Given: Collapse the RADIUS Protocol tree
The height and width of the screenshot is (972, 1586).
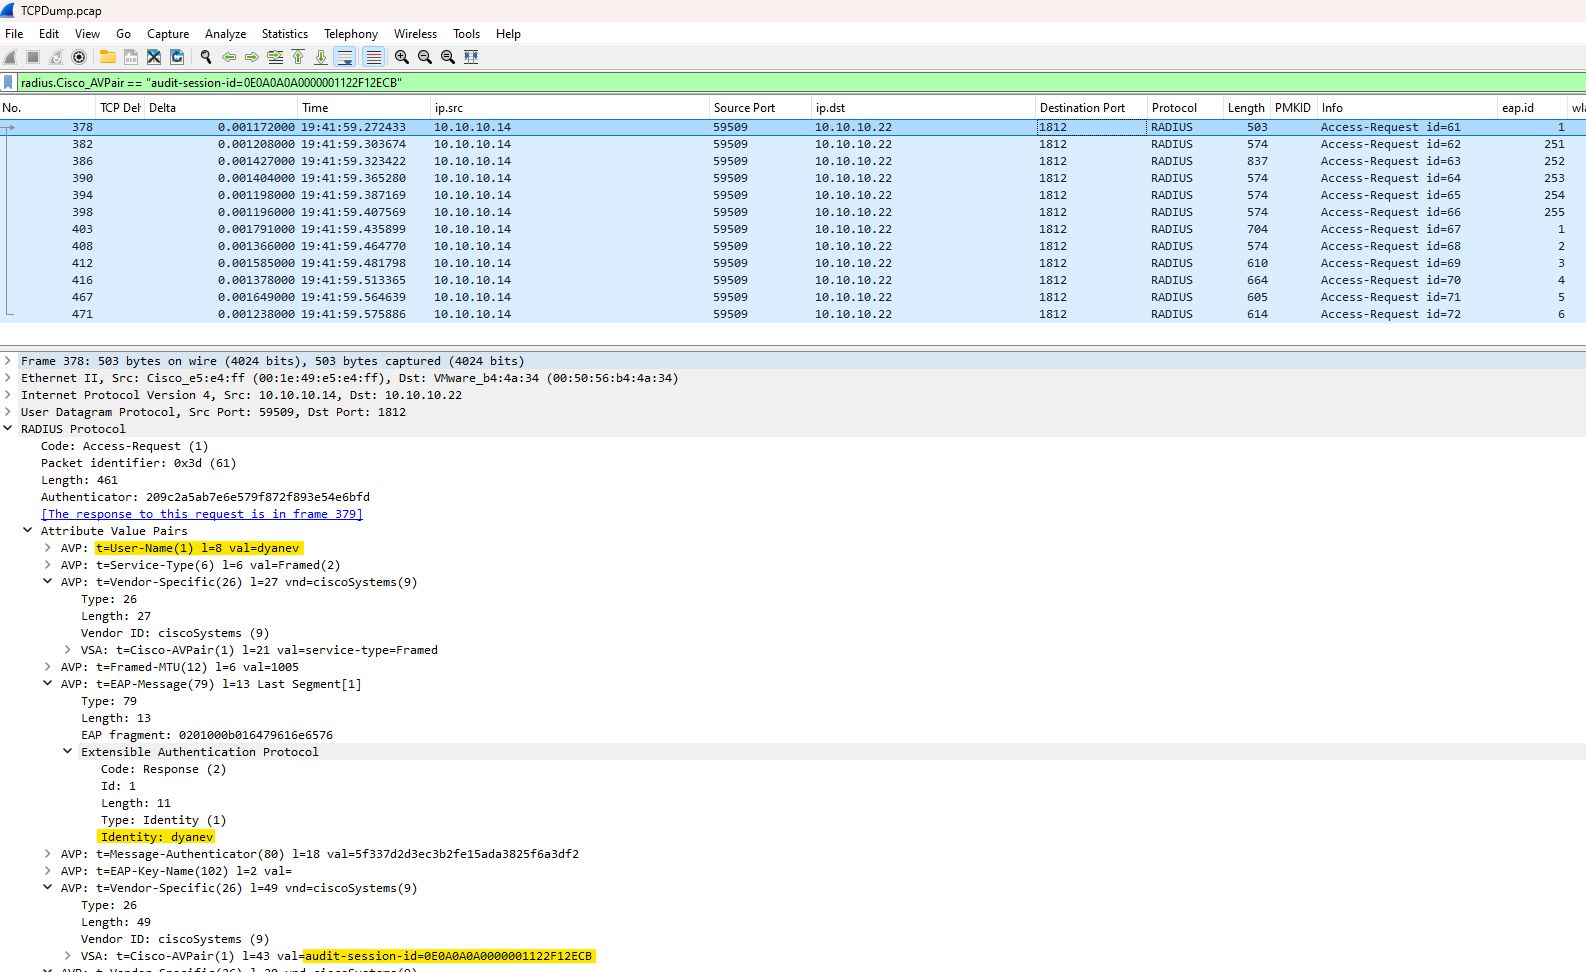Looking at the screenshot, I should [8, 429].
